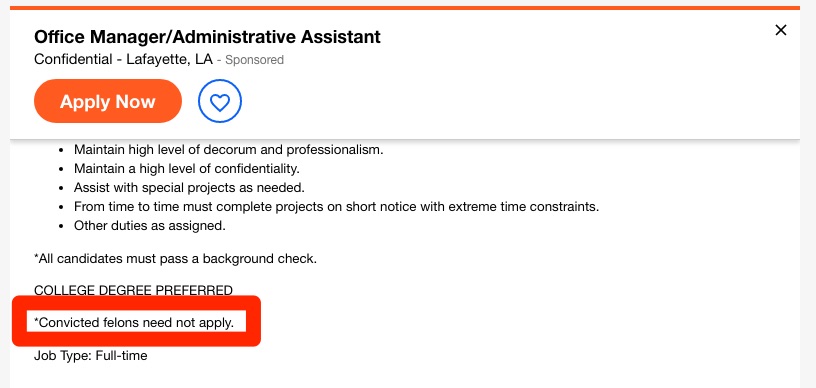Viewport: 816px width, 388px height.
Task: Click the Sponsored label
Action: (254, 60)
